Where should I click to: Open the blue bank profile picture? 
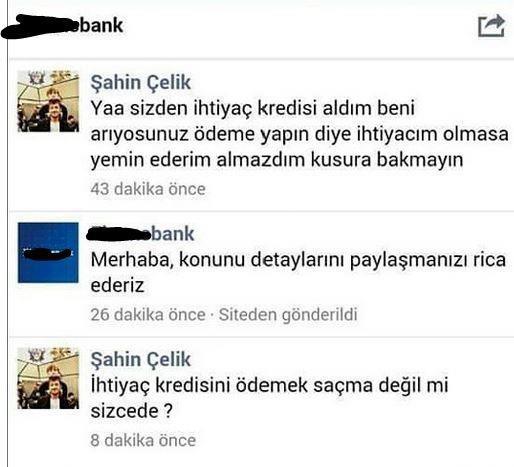[48, 252]
